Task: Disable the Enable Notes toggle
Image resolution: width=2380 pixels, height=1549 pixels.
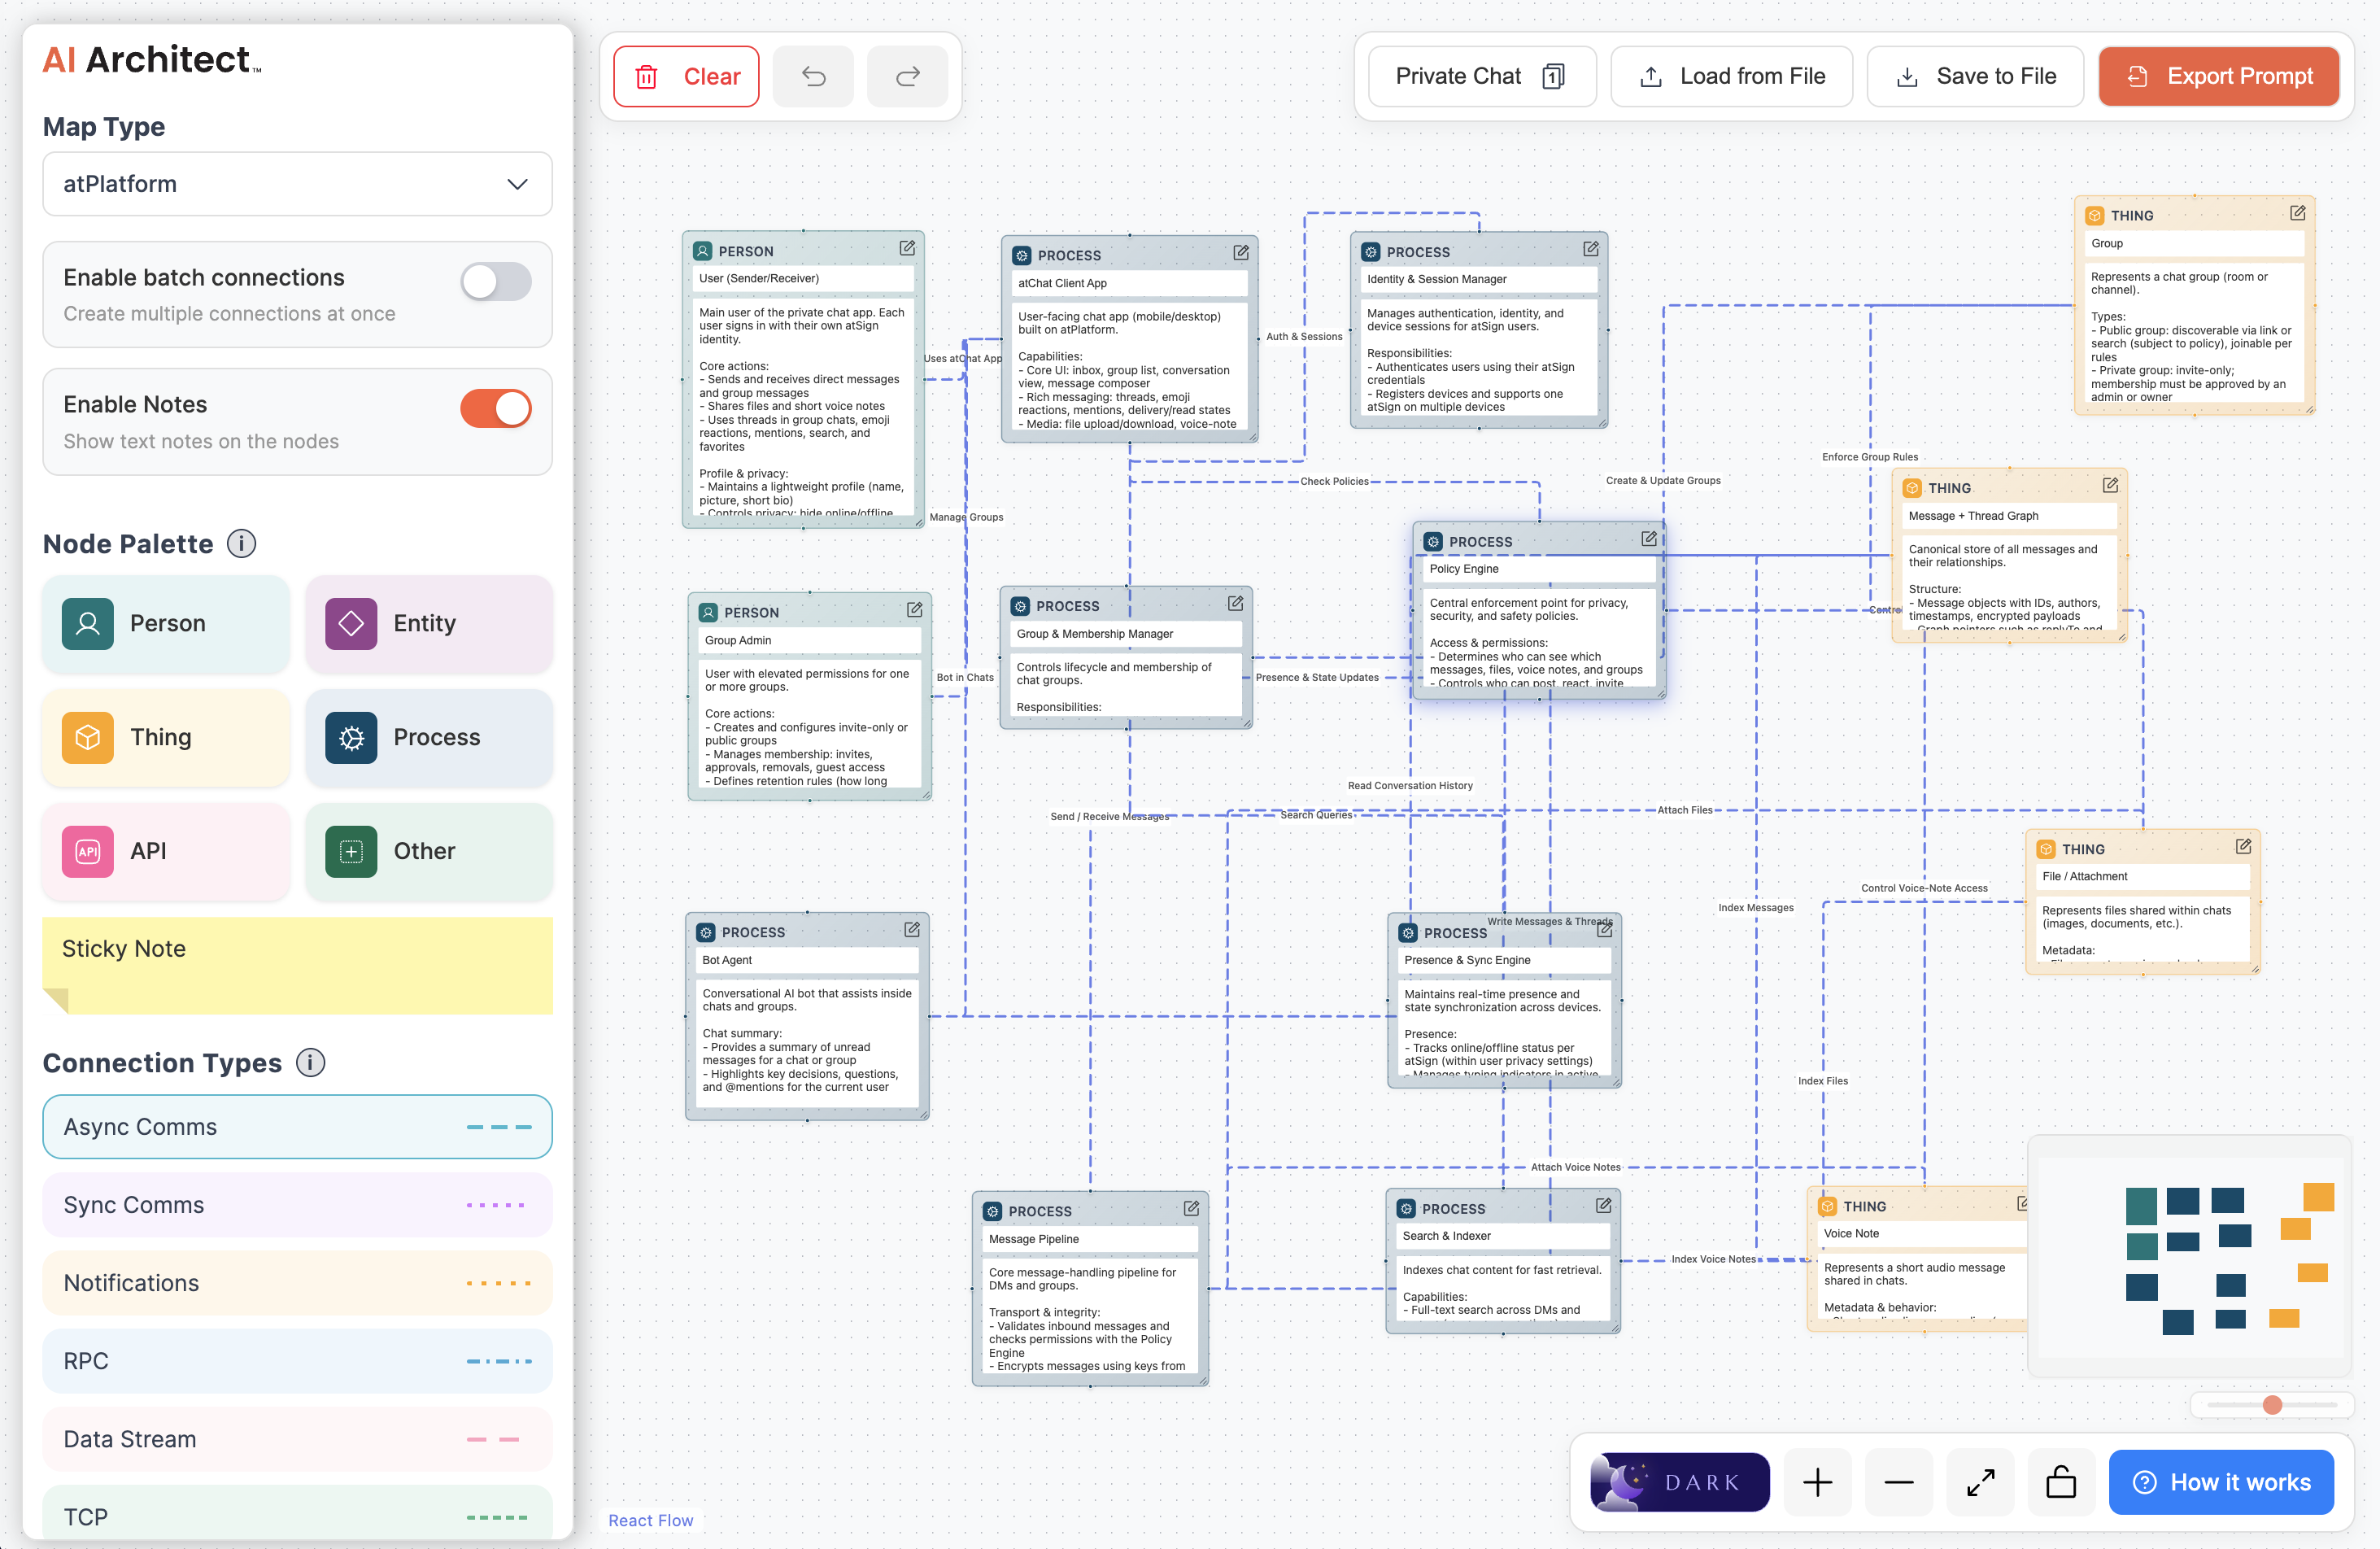Action: point(495,408)
